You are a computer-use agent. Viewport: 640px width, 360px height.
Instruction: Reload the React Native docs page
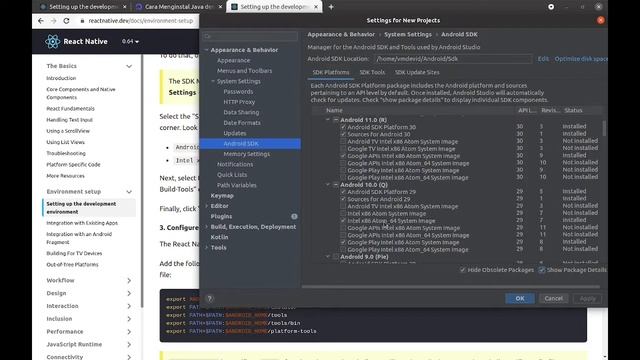pos(67,21)
